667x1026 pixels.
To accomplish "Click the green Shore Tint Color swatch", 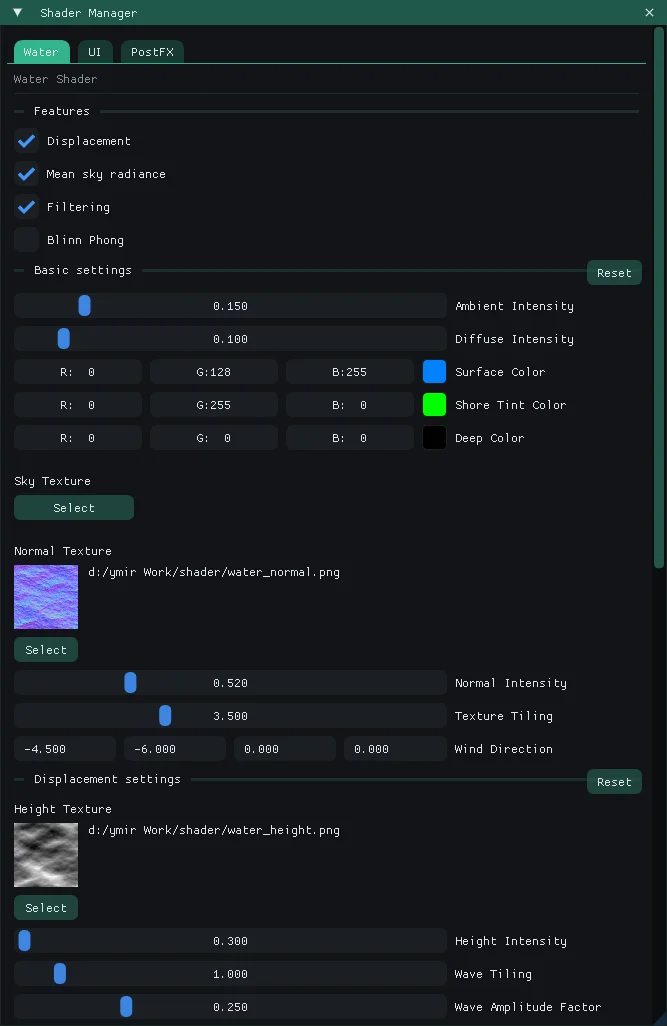I will 434,404.
